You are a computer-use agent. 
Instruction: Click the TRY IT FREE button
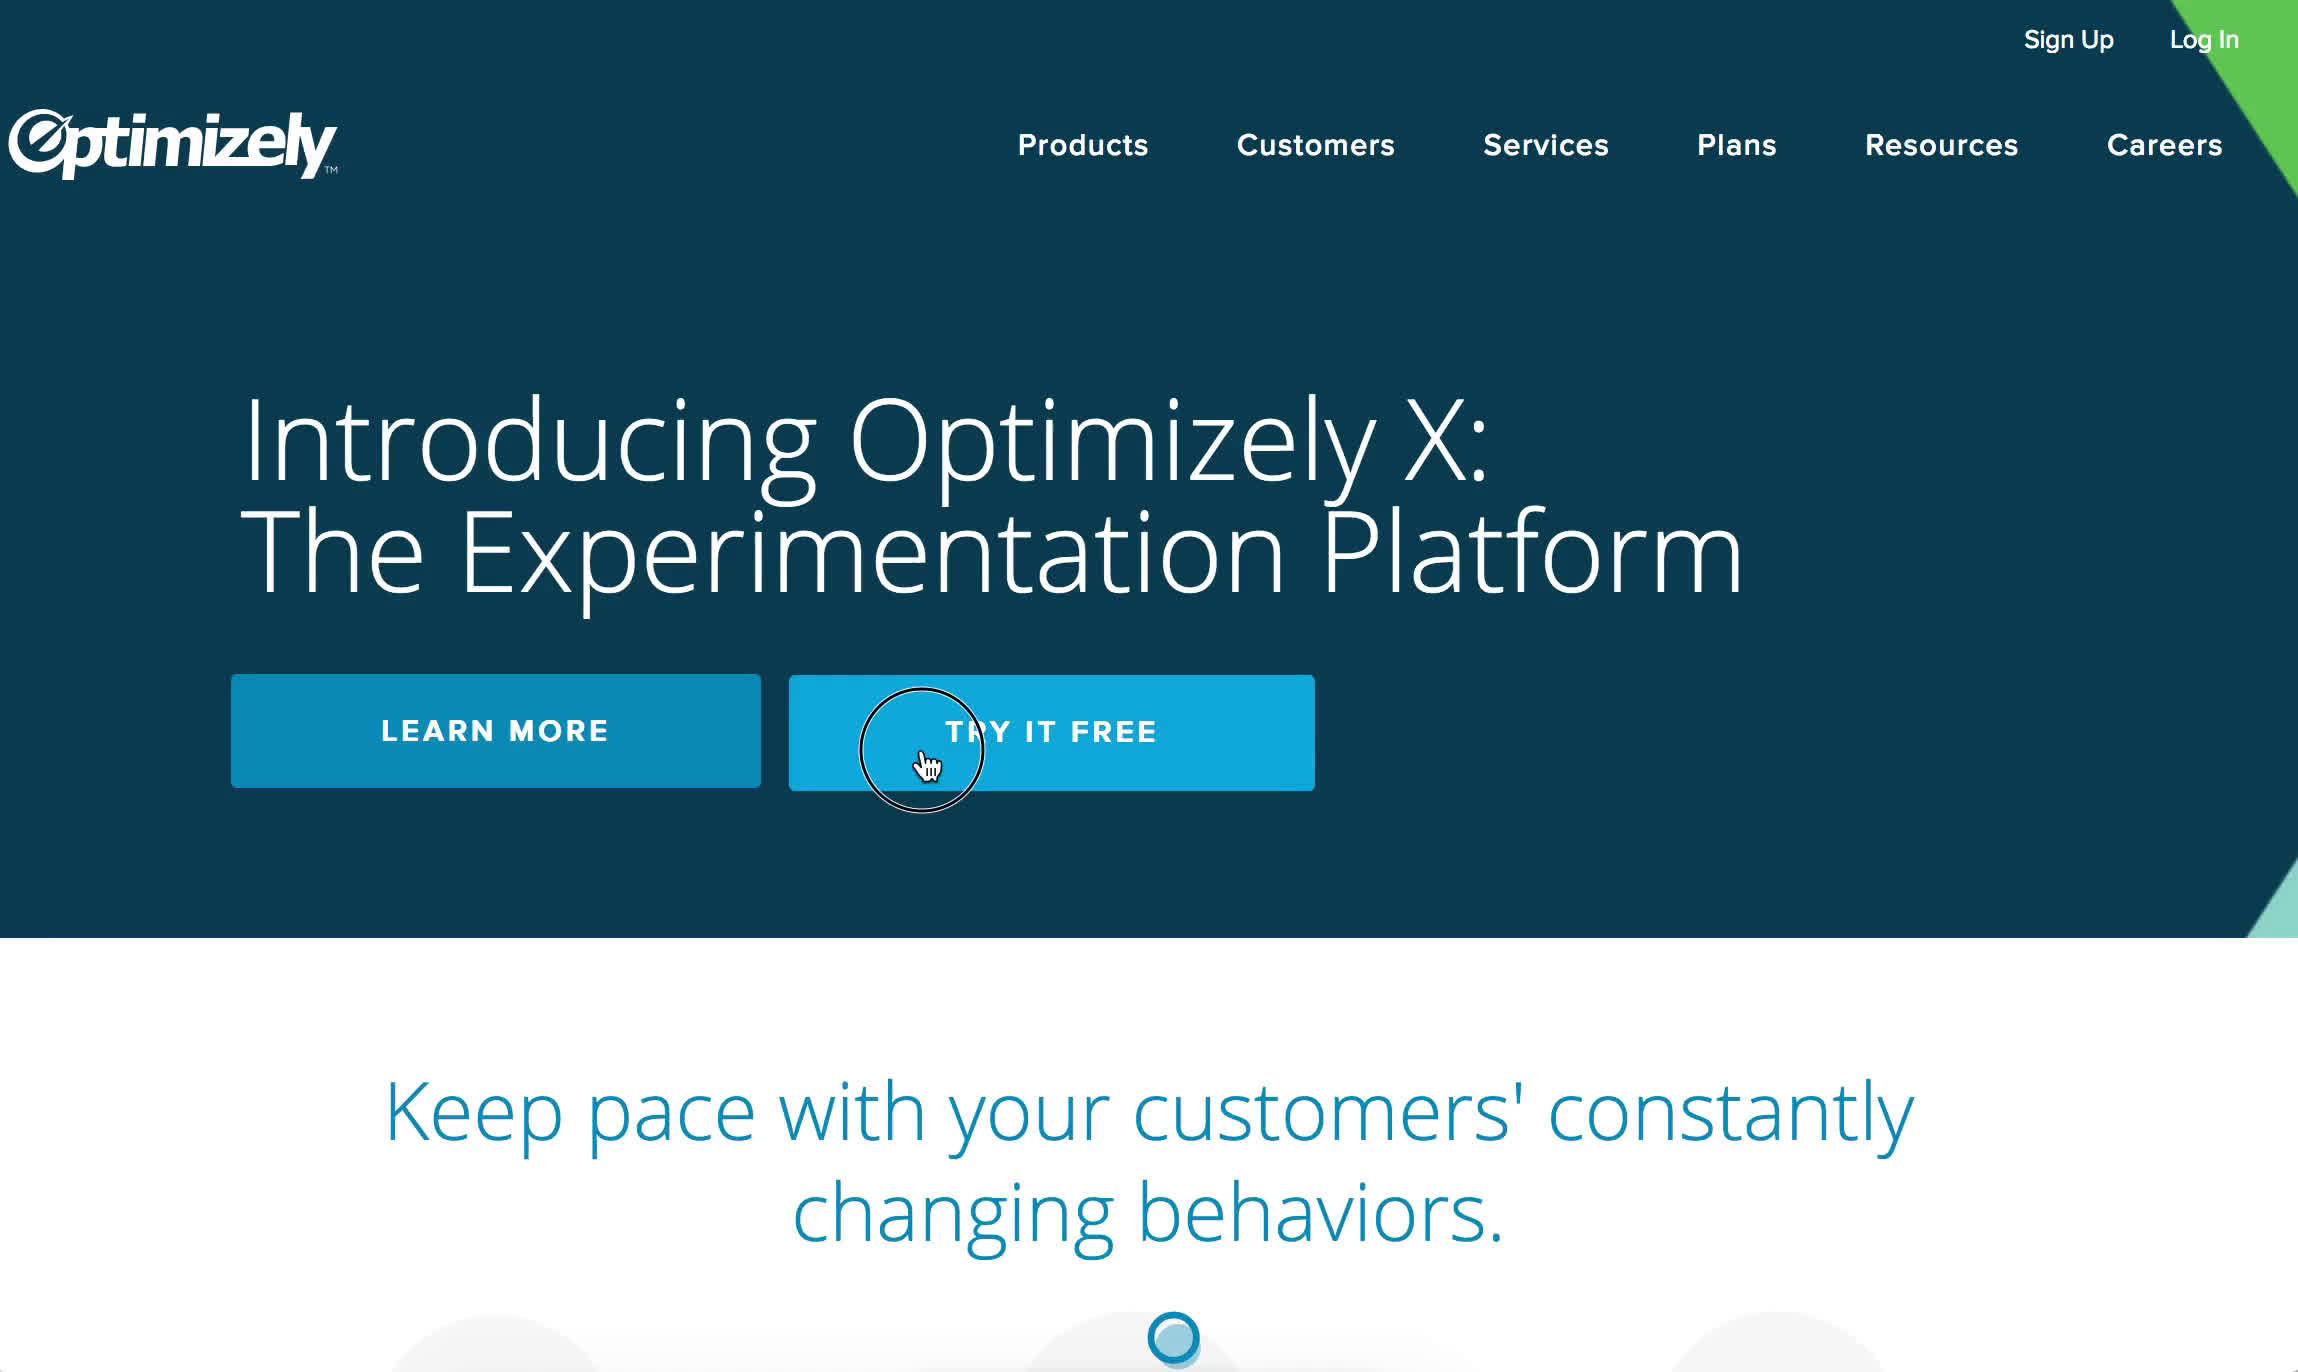click(1050, 730)
